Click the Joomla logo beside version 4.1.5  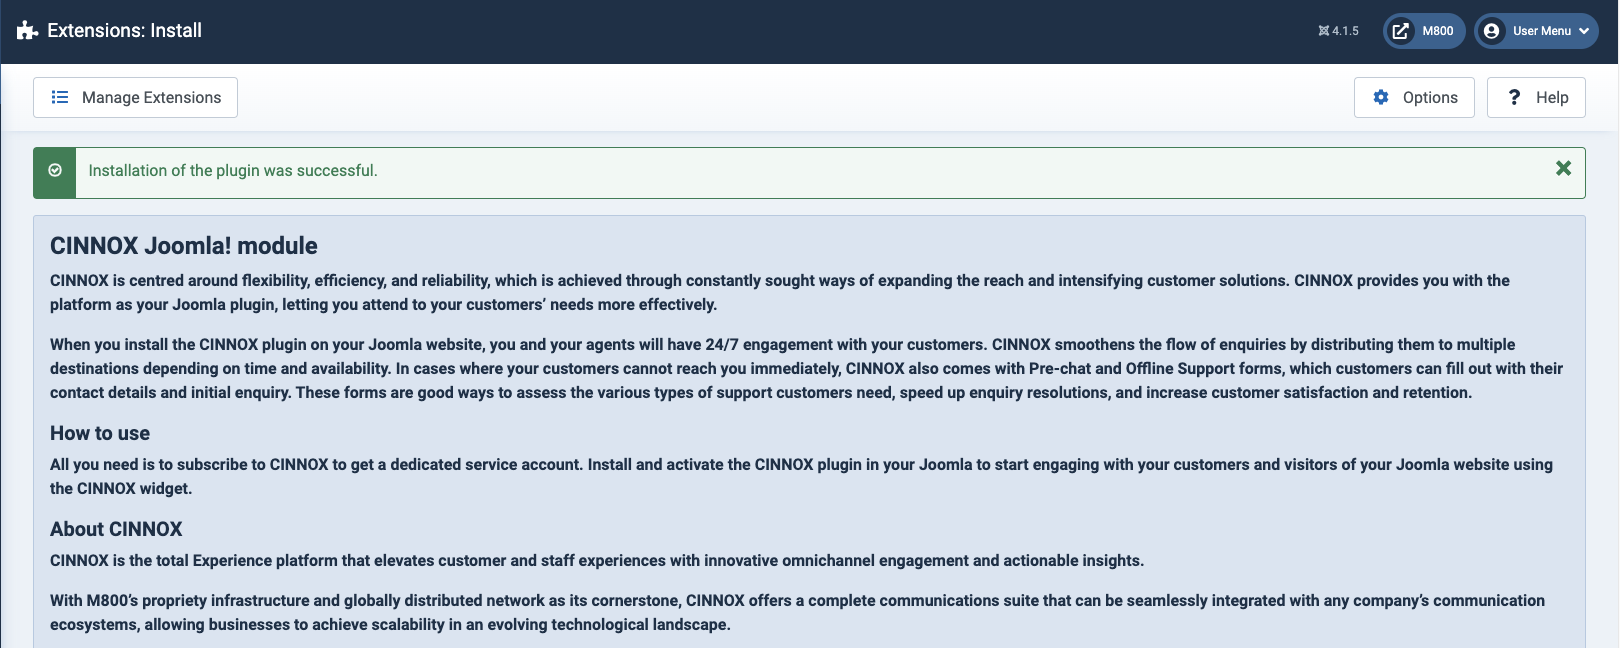coord(1324,31)
